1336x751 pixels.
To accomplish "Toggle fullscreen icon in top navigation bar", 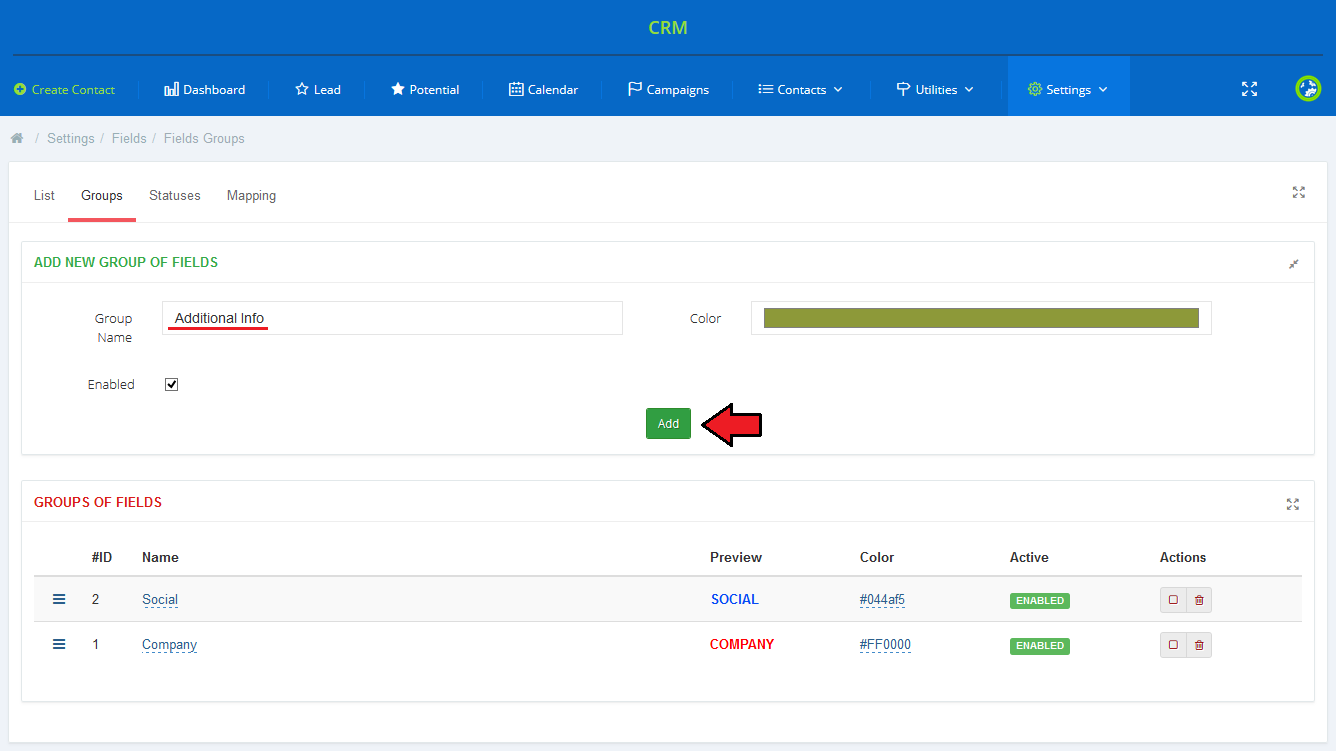I will (x=1249, y=89).
